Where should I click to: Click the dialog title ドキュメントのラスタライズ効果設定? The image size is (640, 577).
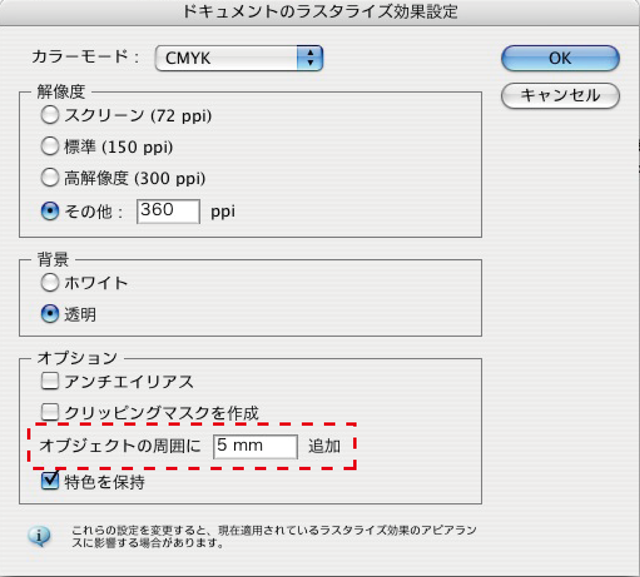pos(320,11)
